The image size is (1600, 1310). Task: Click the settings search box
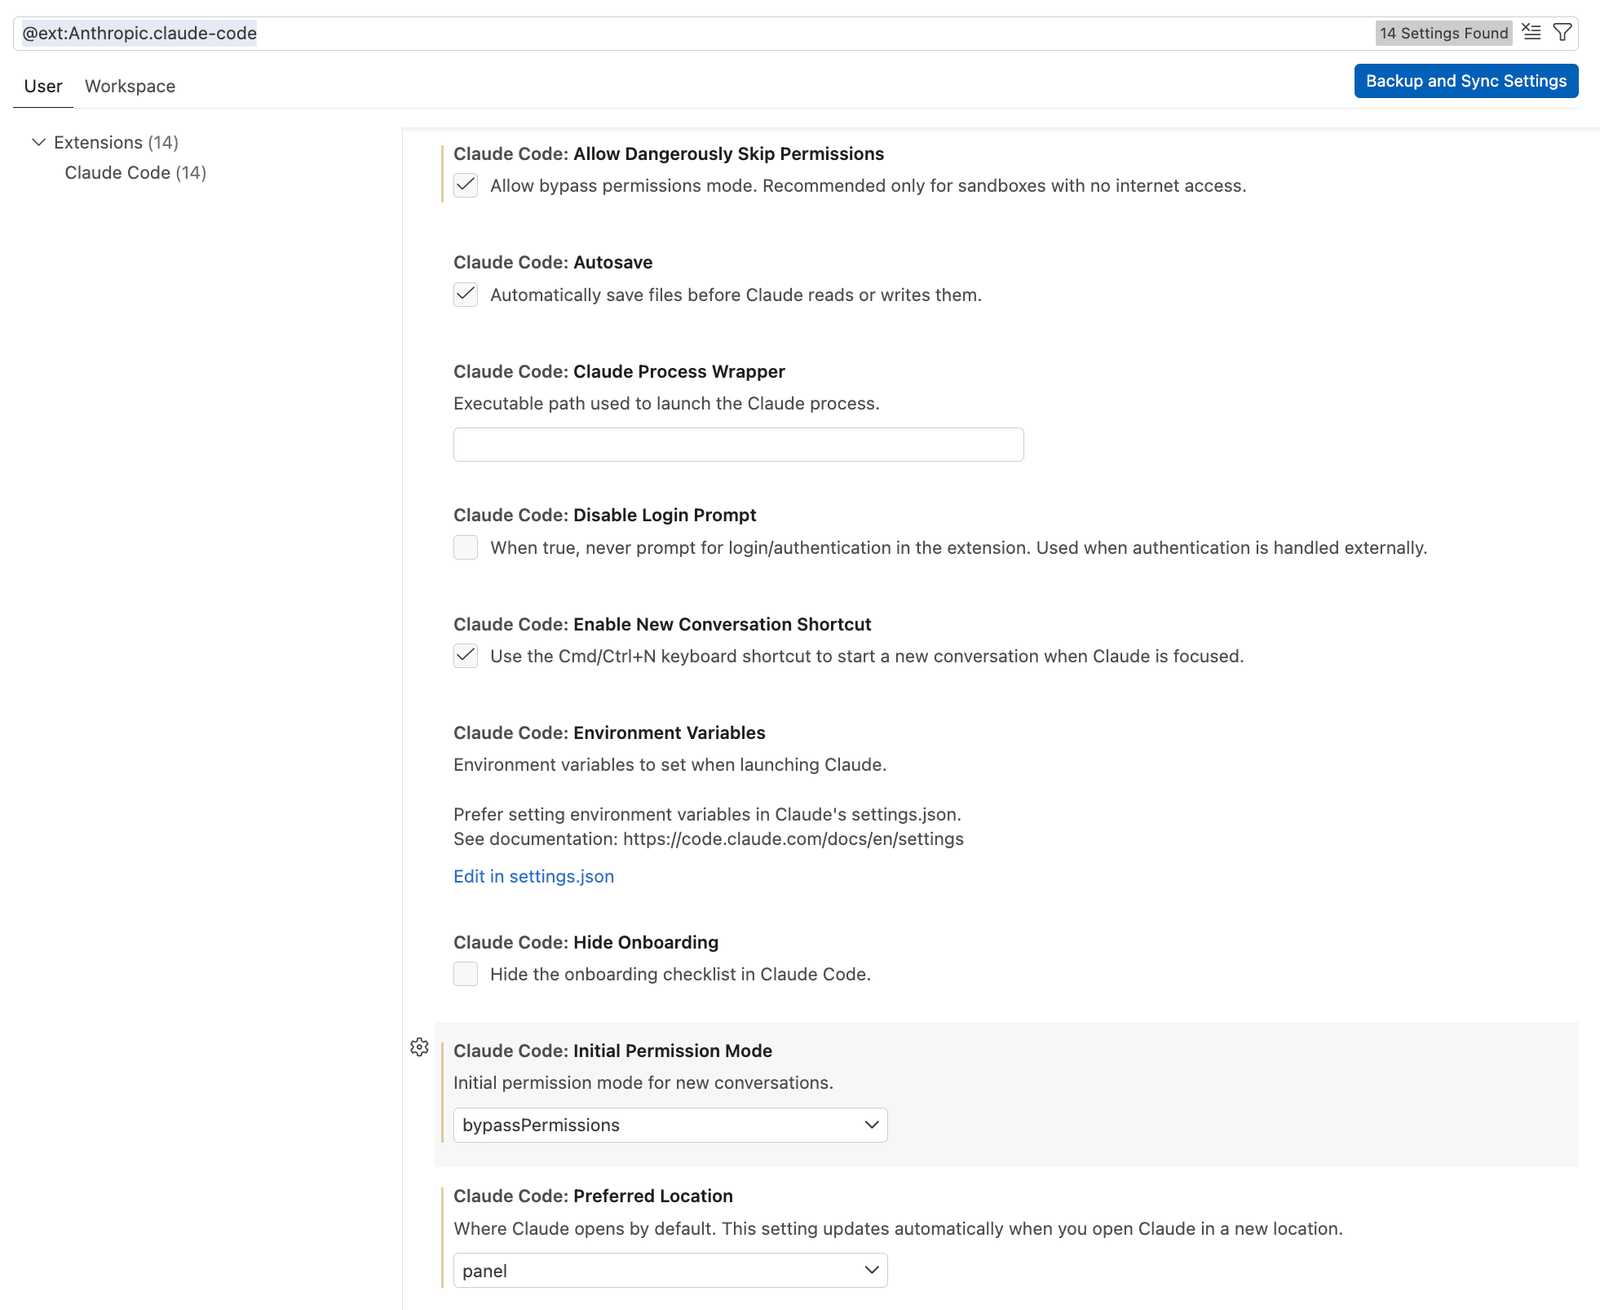(x=700, y=33)
